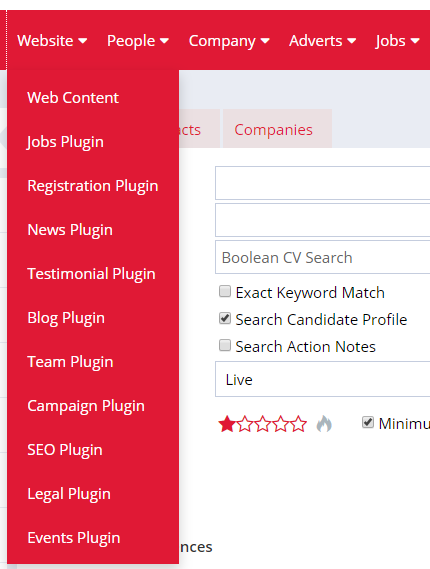Uncheck Search Candidate Profile

pos(225,318)
